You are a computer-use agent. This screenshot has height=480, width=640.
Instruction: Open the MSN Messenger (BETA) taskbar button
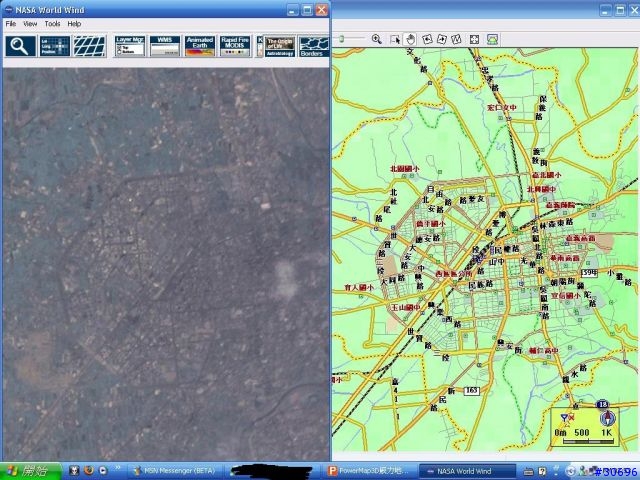click(x=175, y=471)
